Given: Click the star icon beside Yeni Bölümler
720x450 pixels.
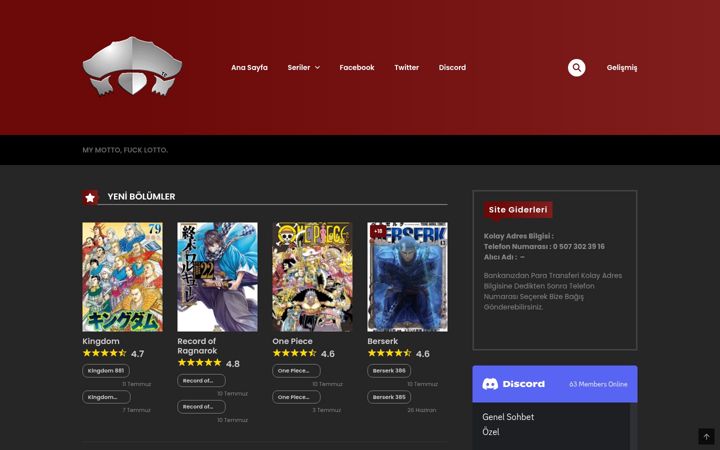Looking at the screenshot, I should pos(90,197).
